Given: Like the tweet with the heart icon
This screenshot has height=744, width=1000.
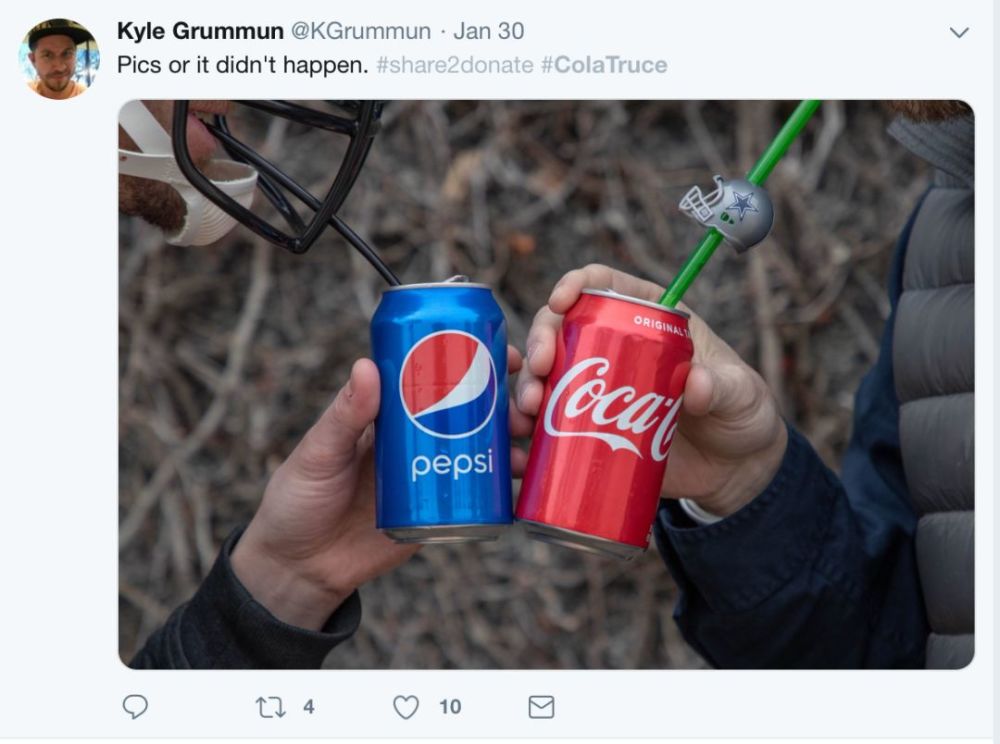Looking at the screenshot, I should (x=406, y=707).
